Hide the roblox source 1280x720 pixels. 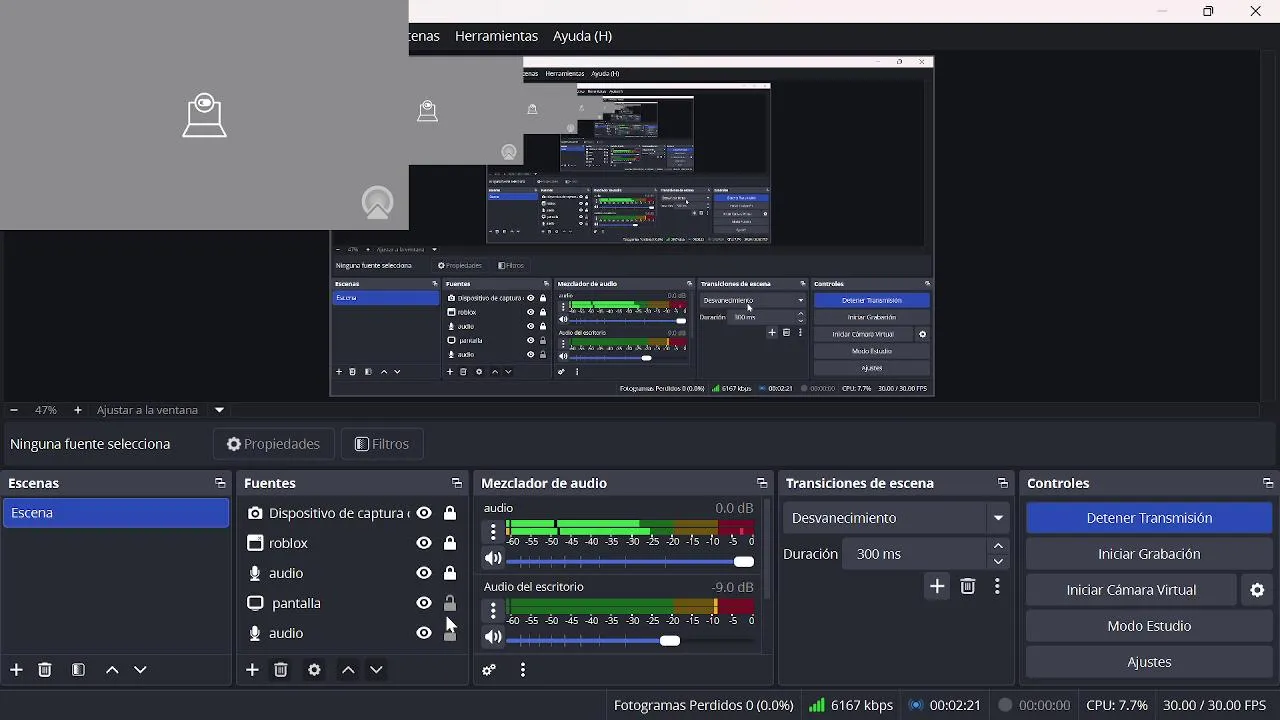(424, 543)
